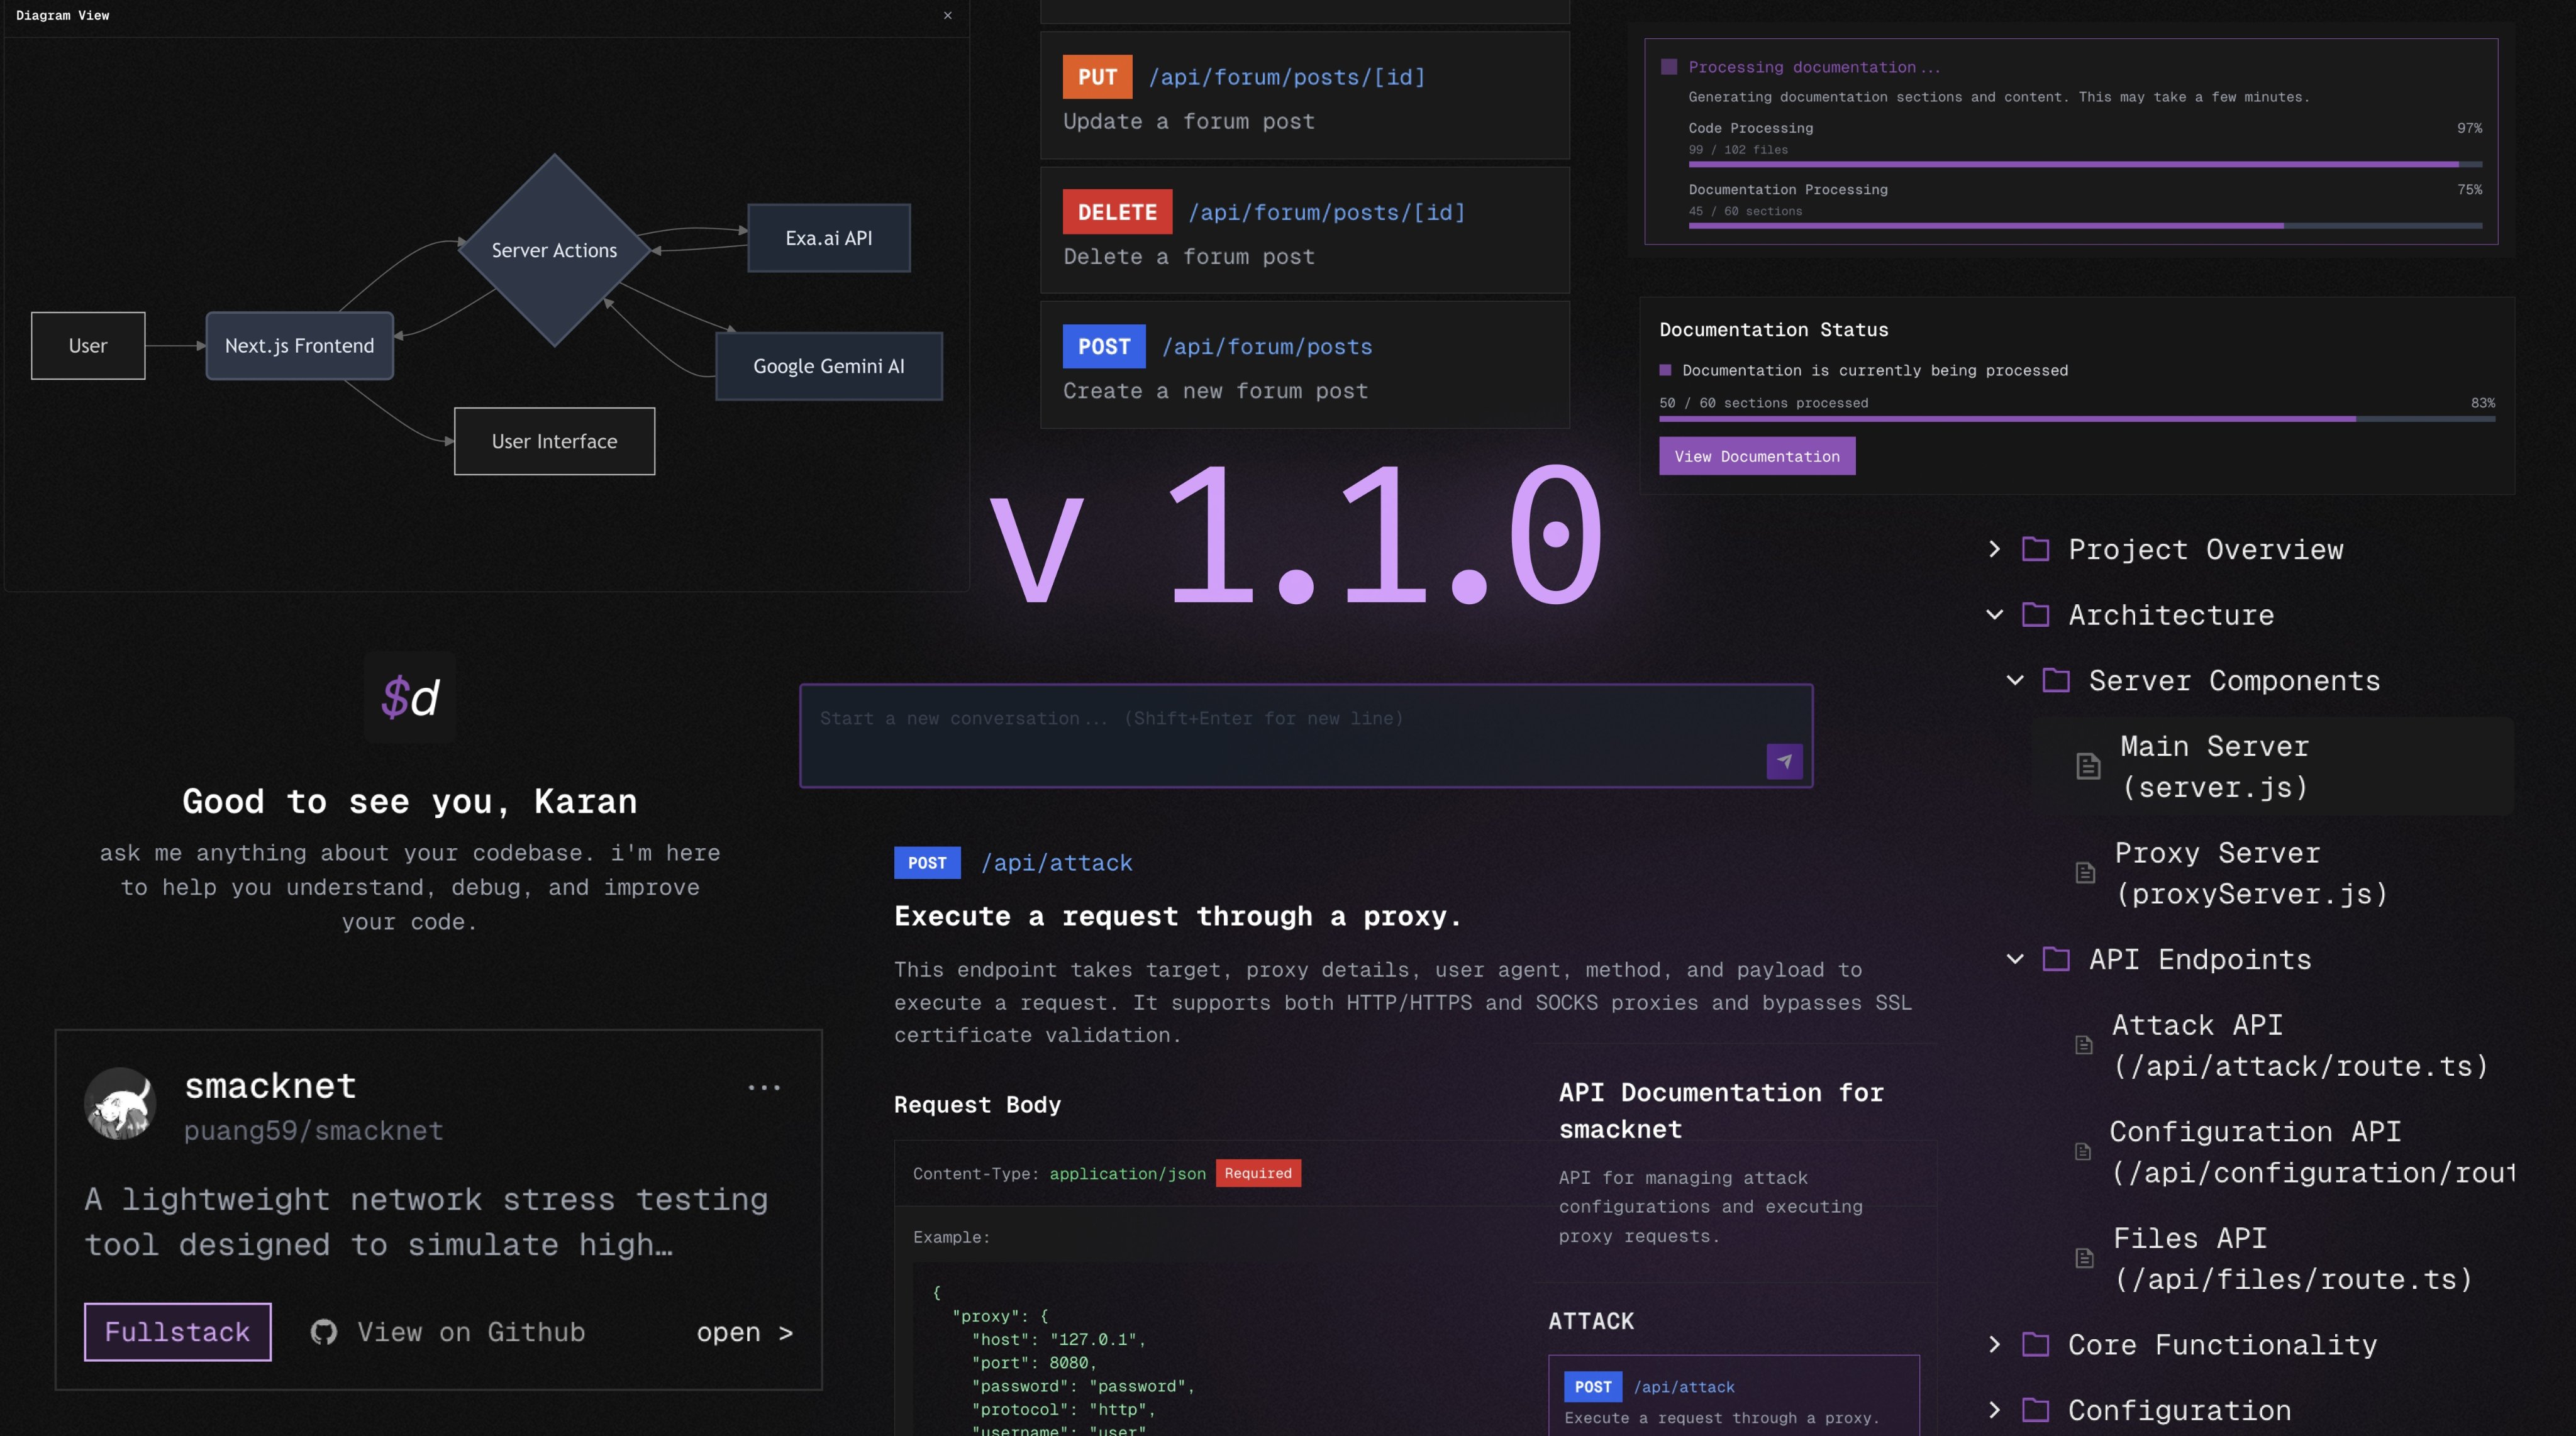Click the Required badge in Request Body
Viewport: 2576px width, 1436px height.
click(1258, 1173)
